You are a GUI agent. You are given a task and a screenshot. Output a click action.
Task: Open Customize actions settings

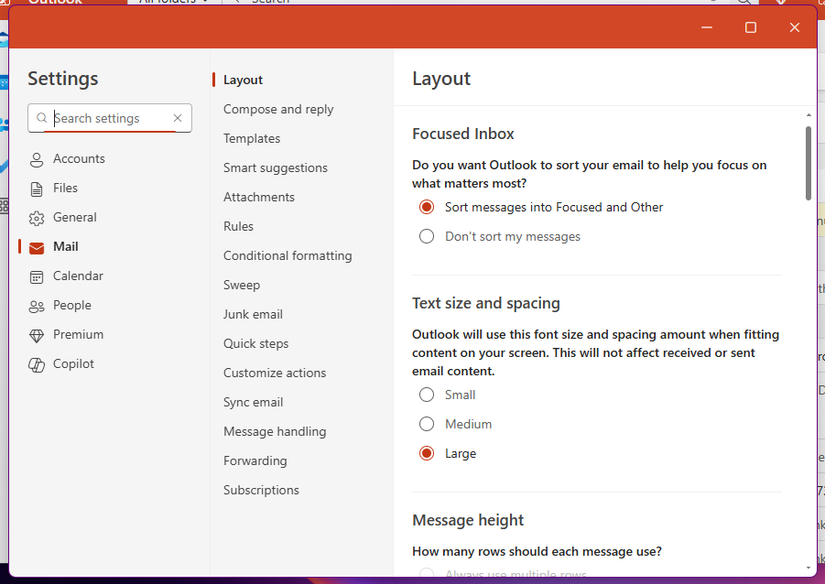coord(275,373)
